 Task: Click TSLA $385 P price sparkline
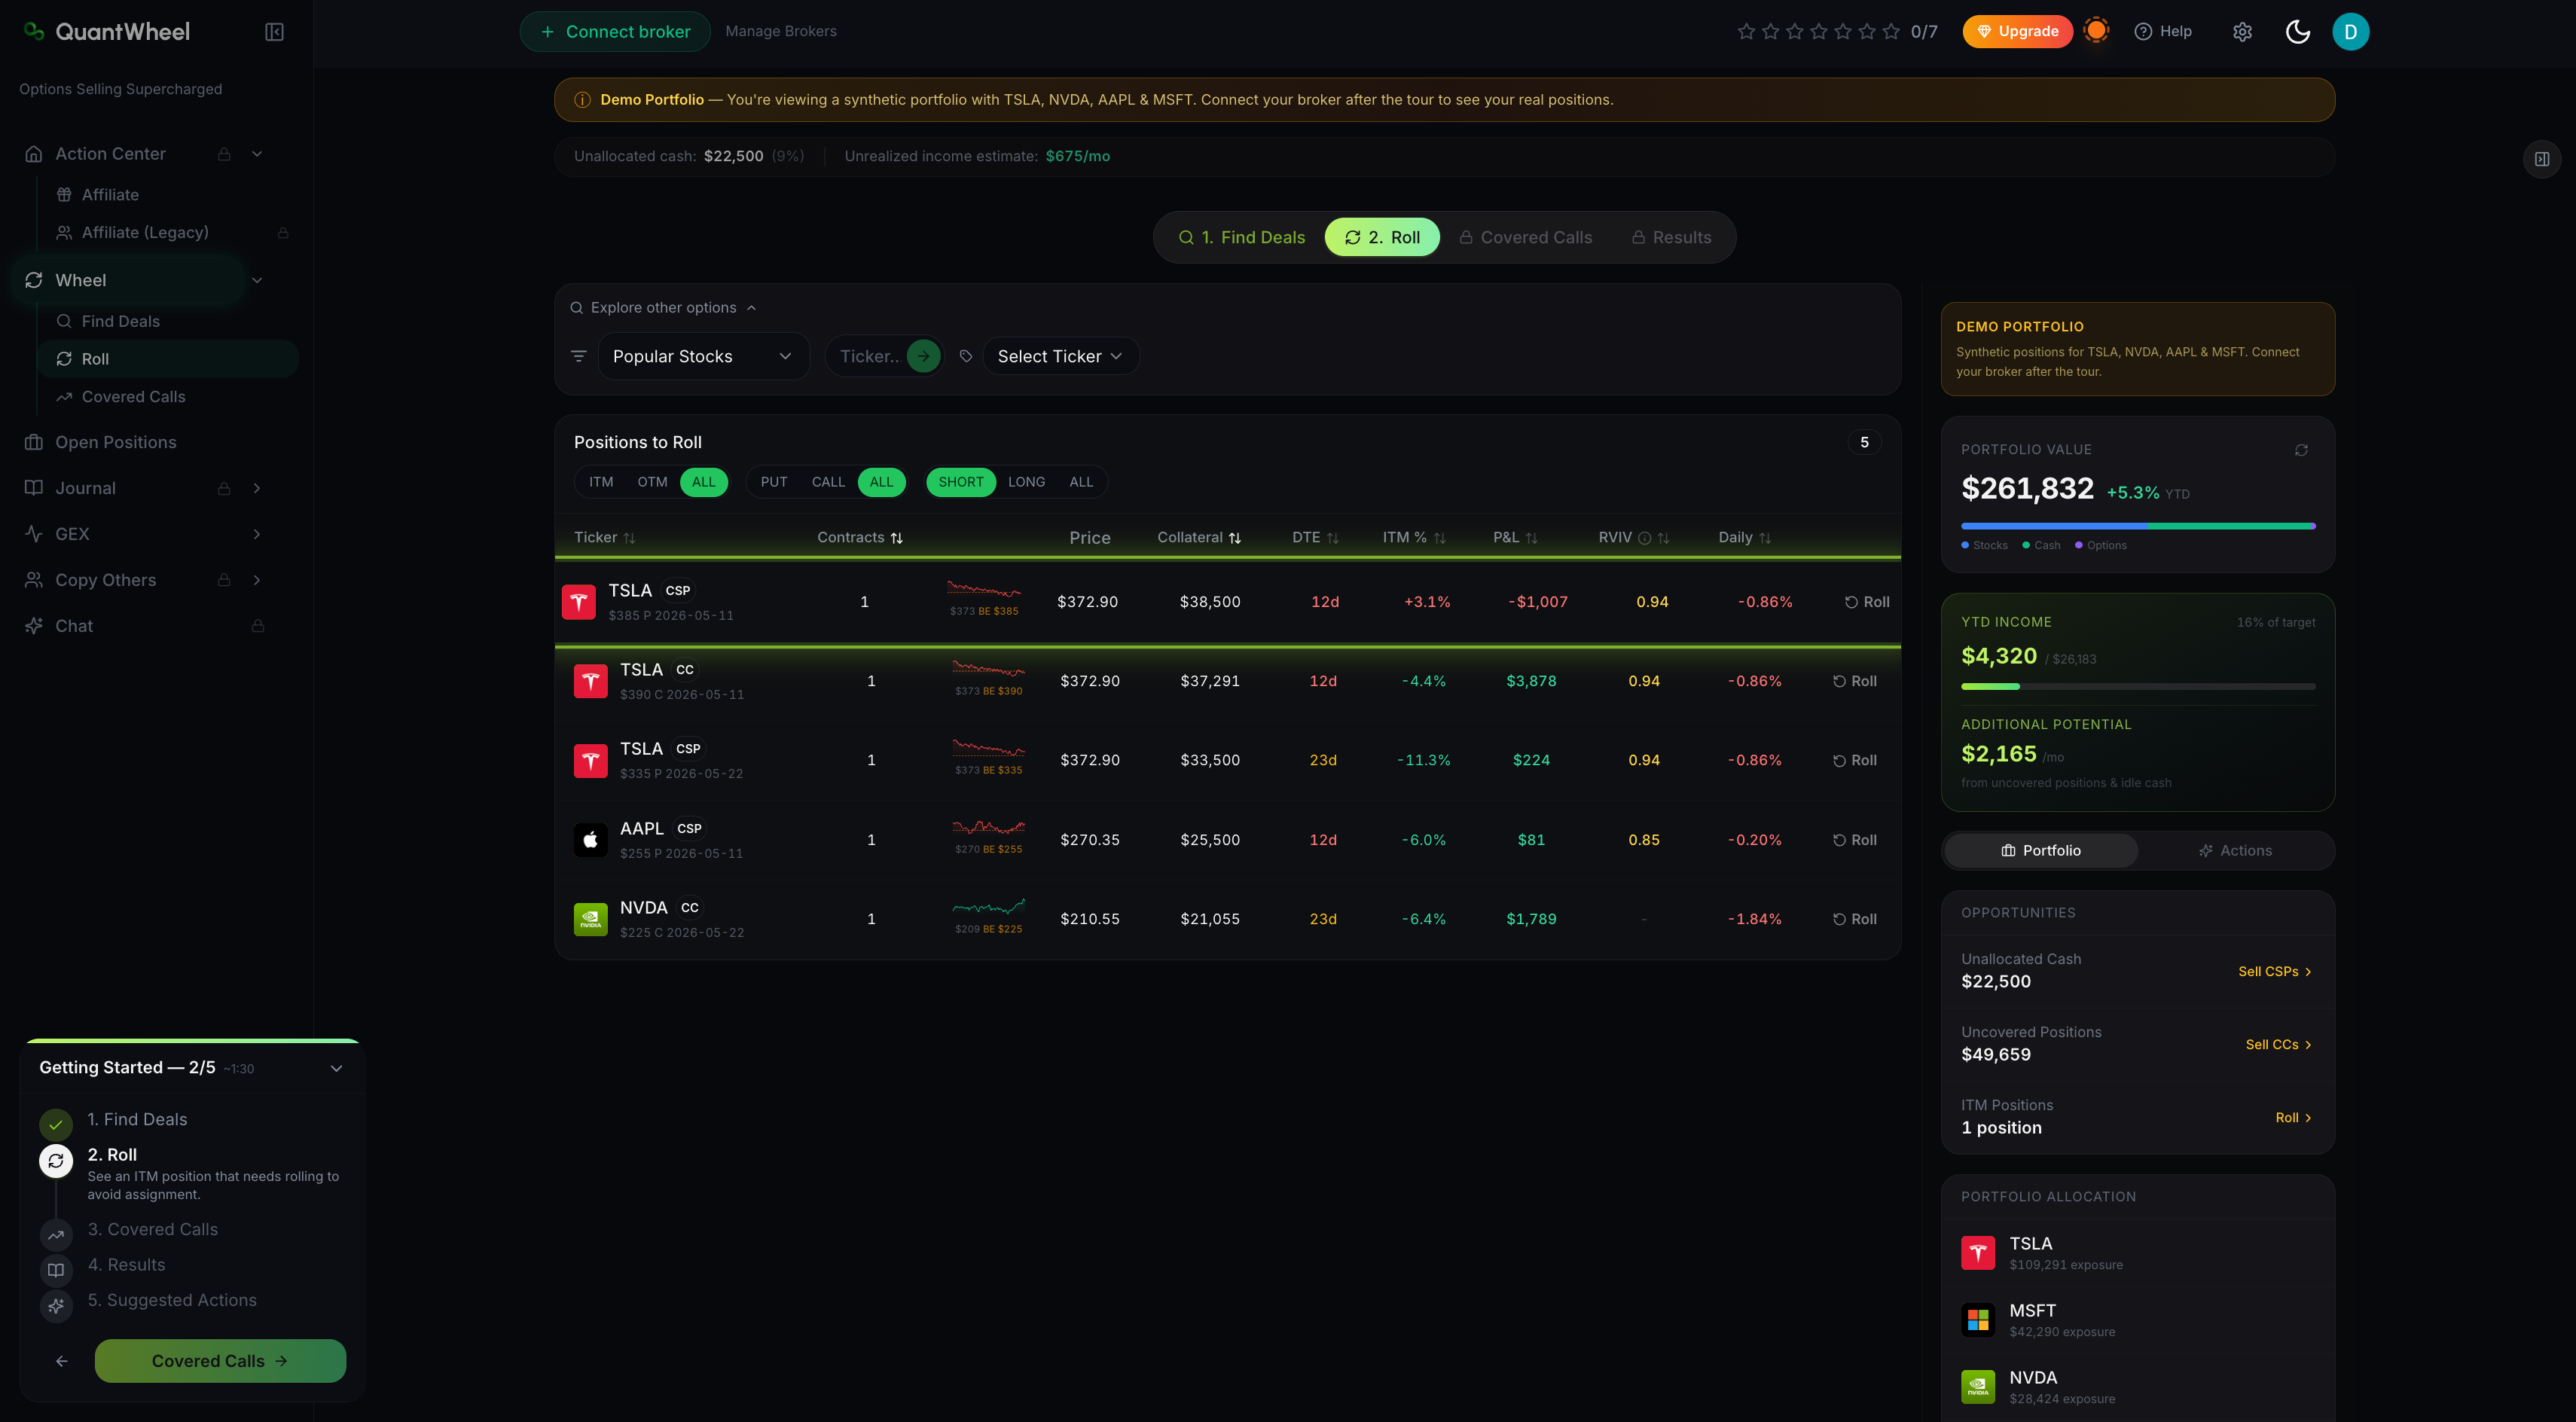984,590
